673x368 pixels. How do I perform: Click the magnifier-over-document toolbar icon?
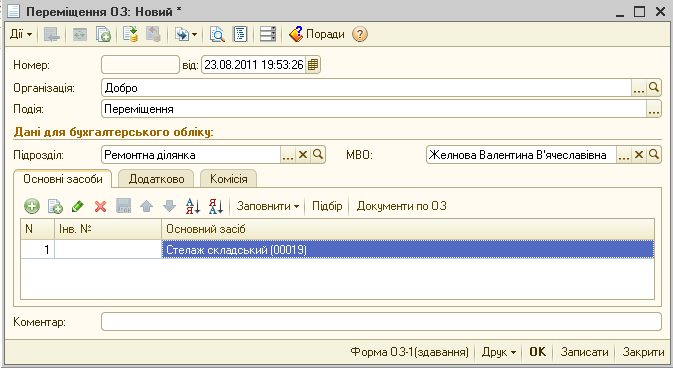[217, 34]
